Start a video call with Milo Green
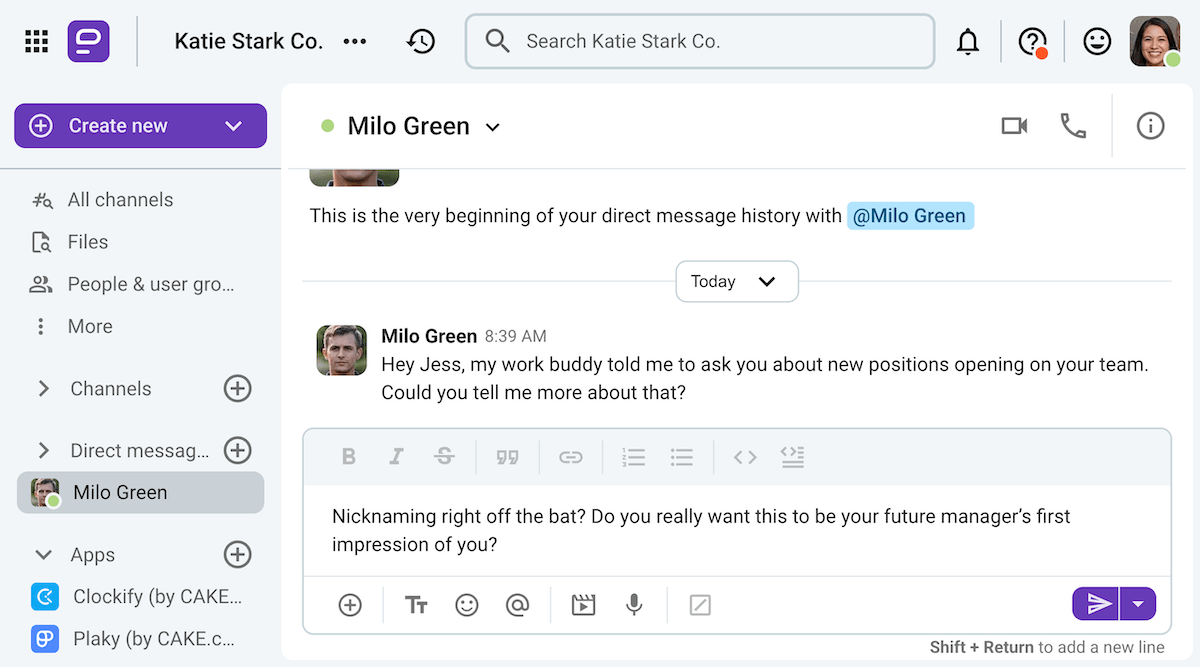 tap(1014, 126)
